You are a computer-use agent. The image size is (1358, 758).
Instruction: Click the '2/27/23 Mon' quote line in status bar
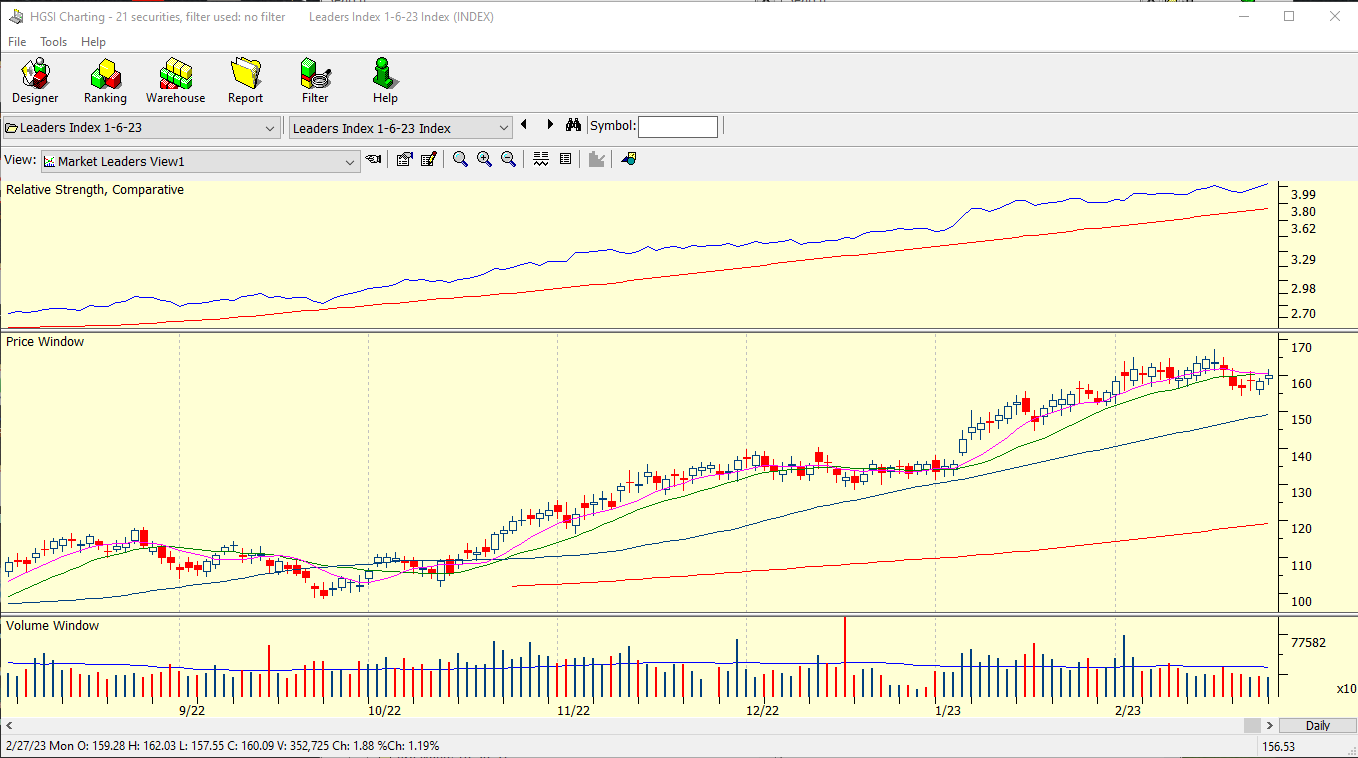222,746
